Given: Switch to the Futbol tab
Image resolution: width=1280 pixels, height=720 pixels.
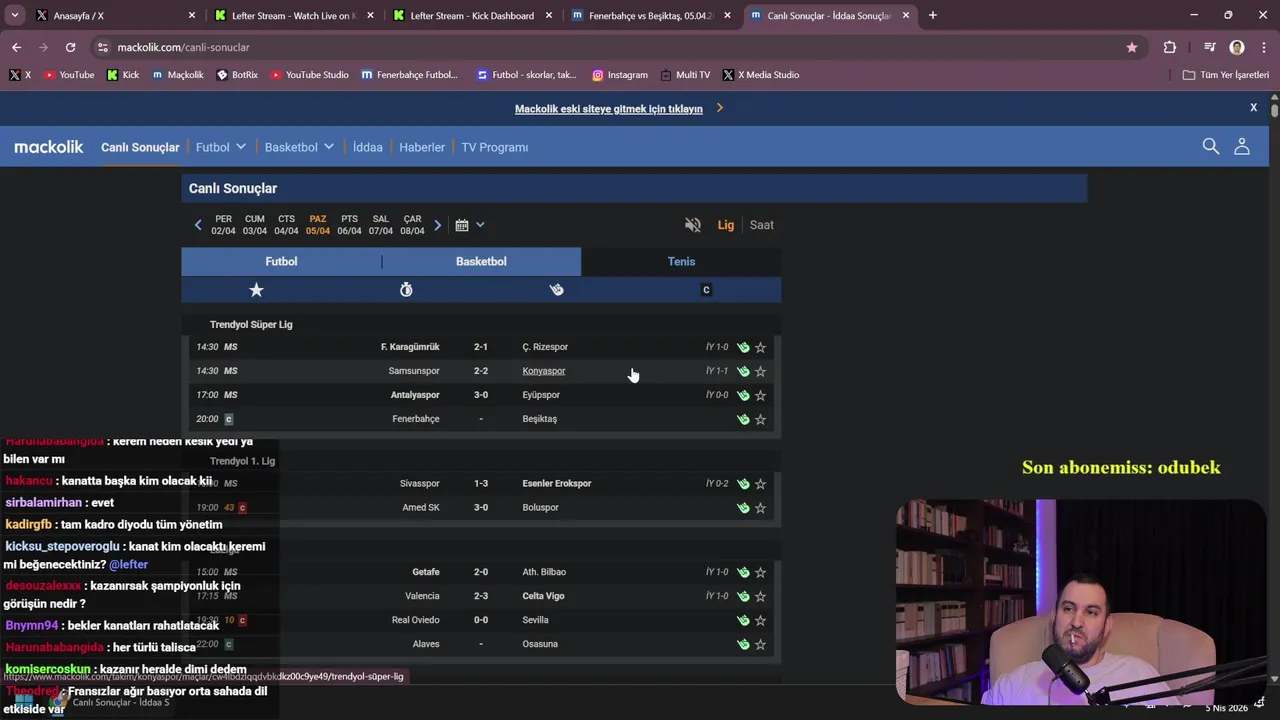Looking at the screenshot, I should pyautogui.click(x=281, y=261).
